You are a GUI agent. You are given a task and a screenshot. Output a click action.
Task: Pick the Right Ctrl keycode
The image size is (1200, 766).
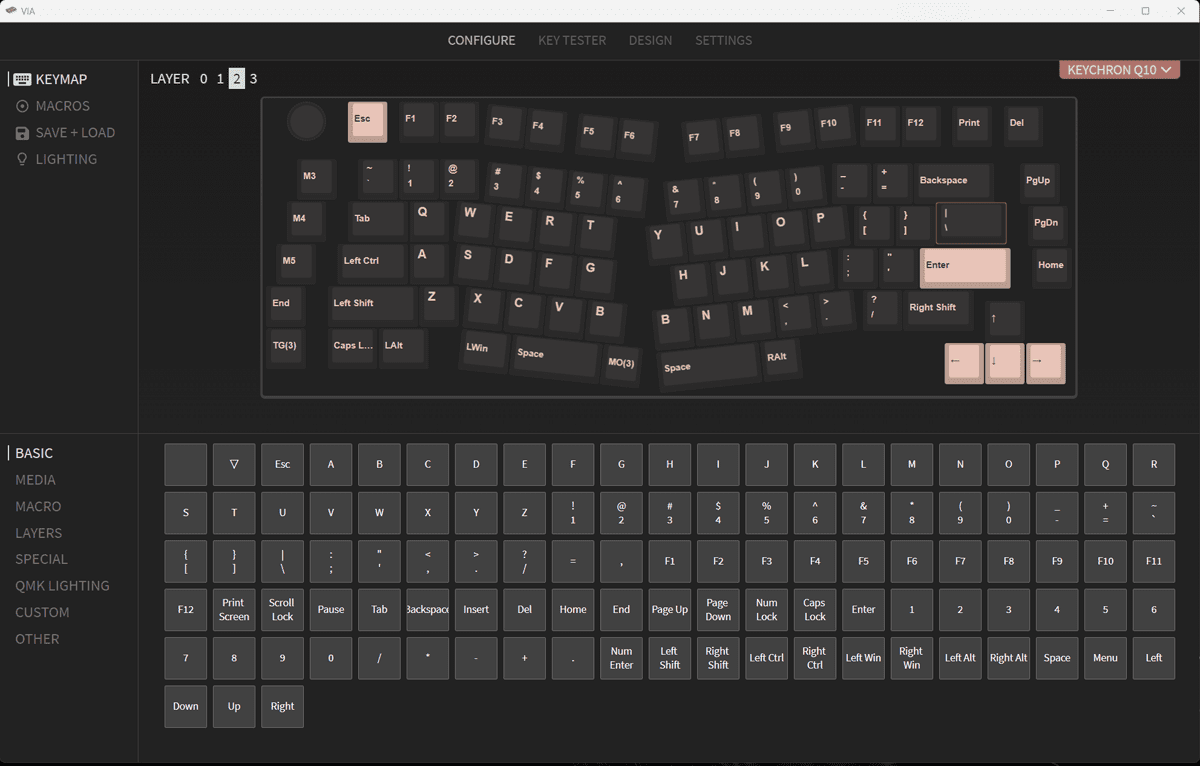click(815, 658)
